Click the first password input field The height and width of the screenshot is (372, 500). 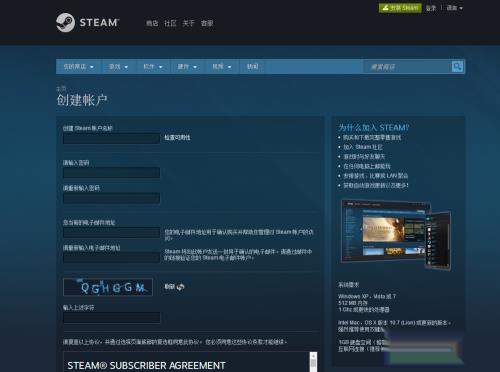click(111, 173)
